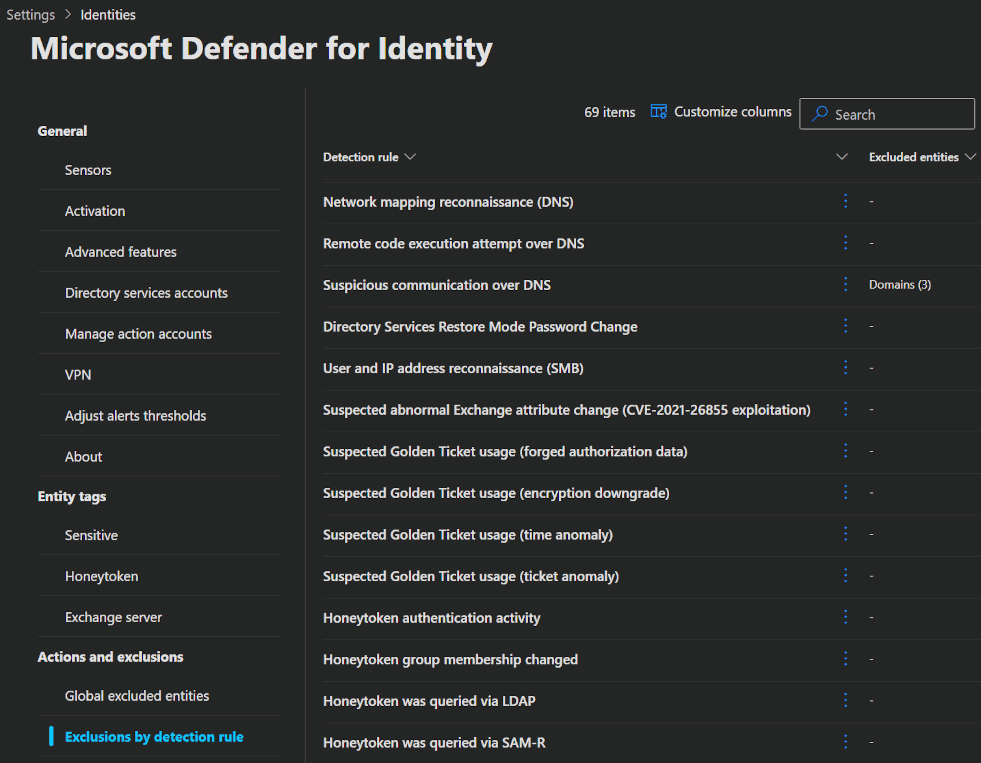Select Directory services accounts menu item
The image size is (981, 763).
[x=146, y=293]
